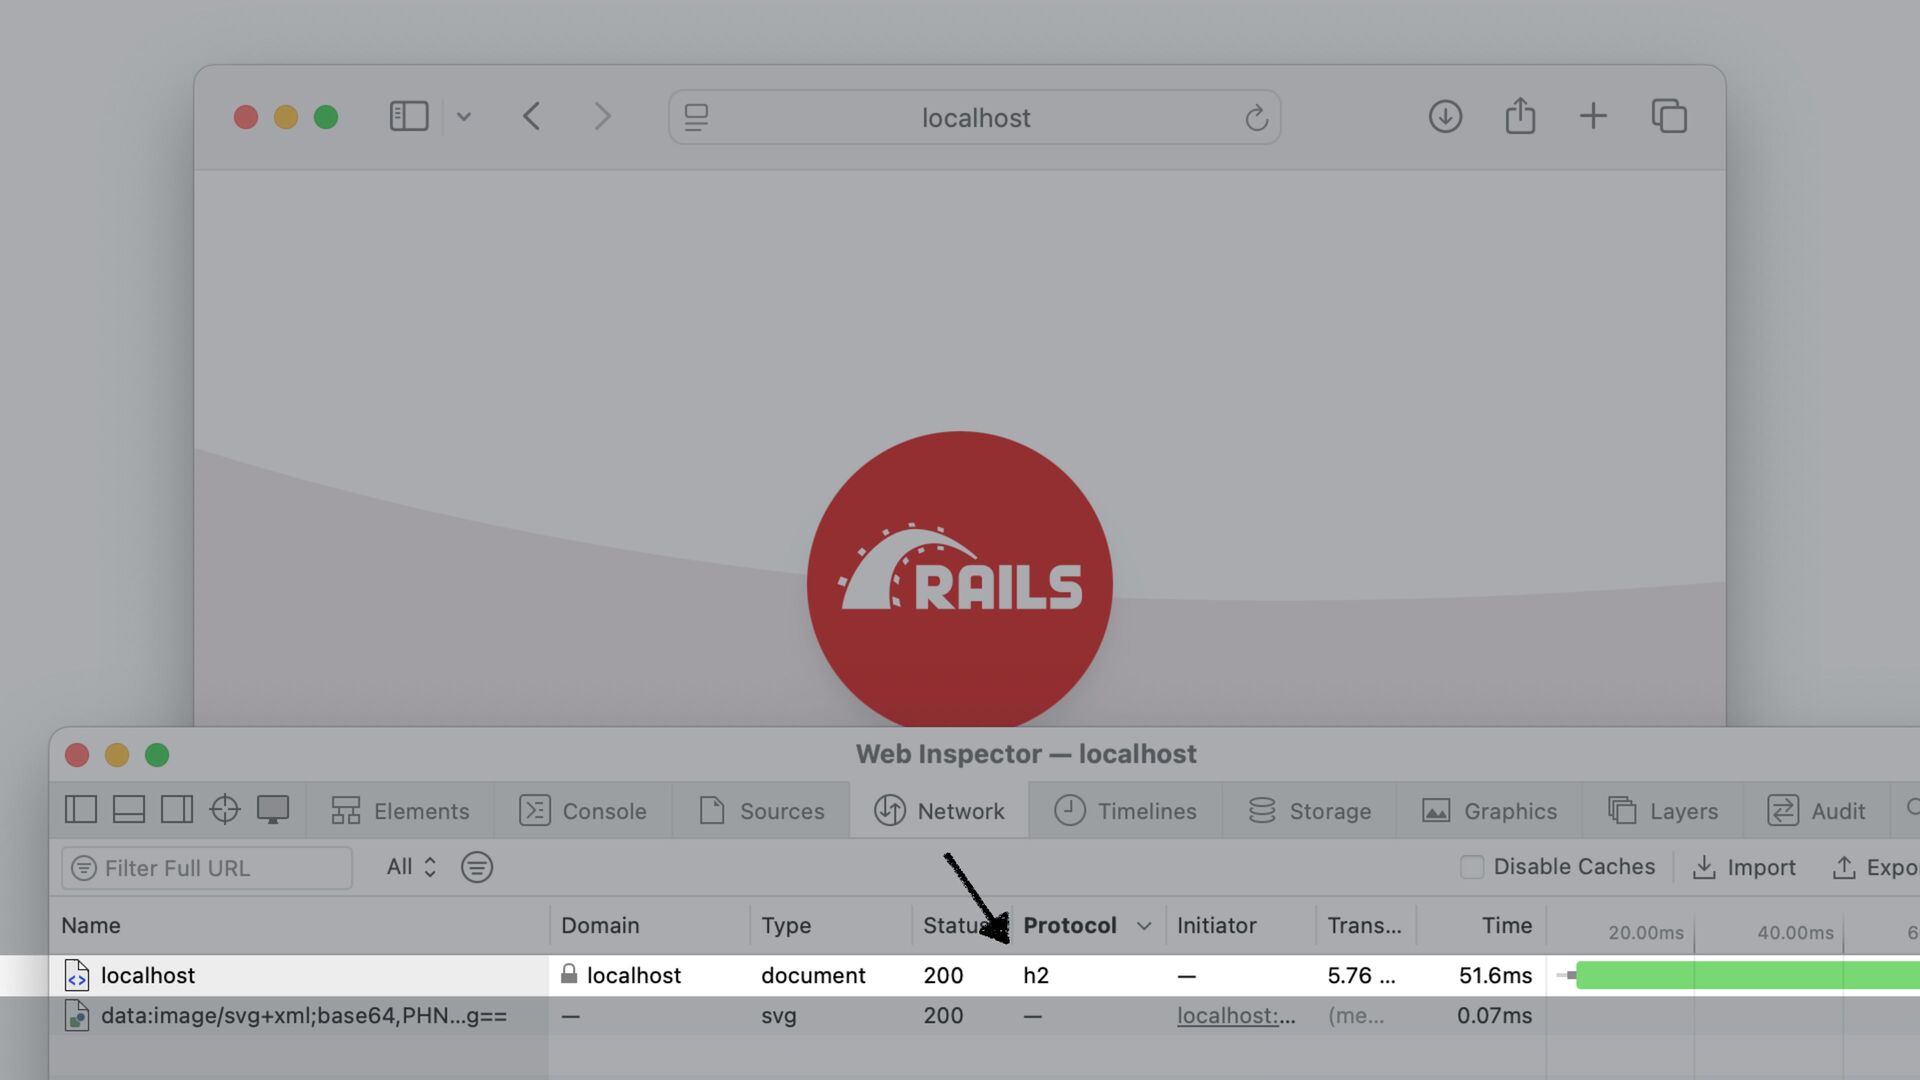Dock inspector to the left side

coord(81,810)
